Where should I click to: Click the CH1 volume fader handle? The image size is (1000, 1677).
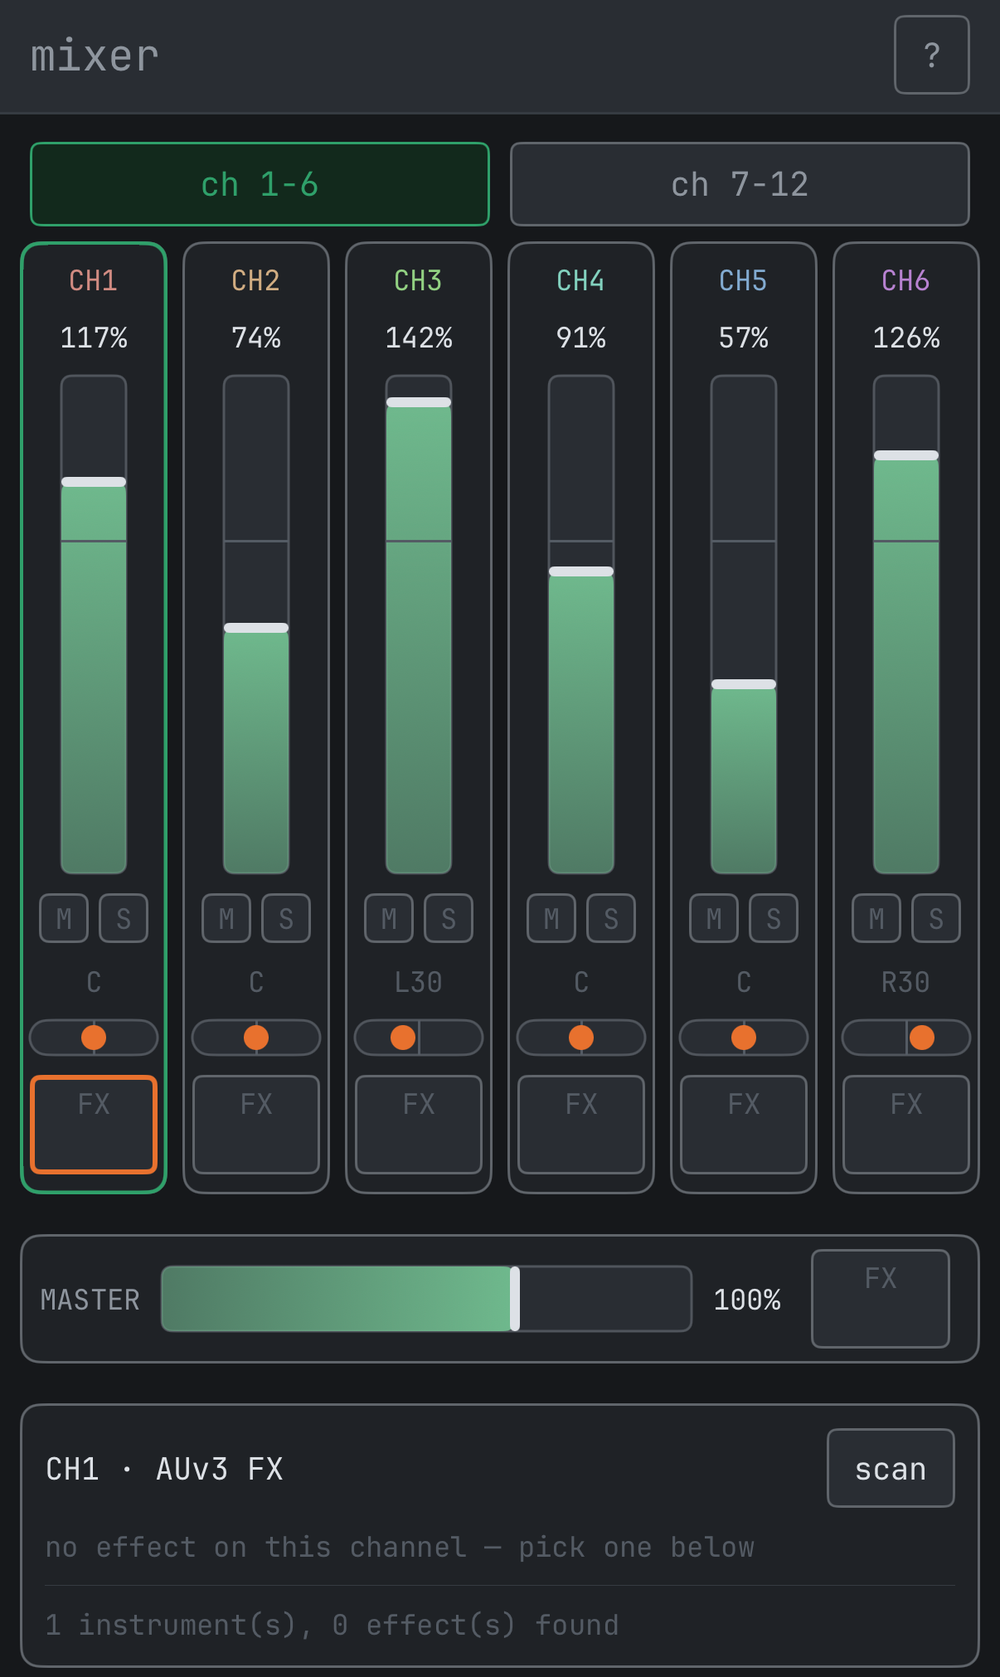point(94,482)
